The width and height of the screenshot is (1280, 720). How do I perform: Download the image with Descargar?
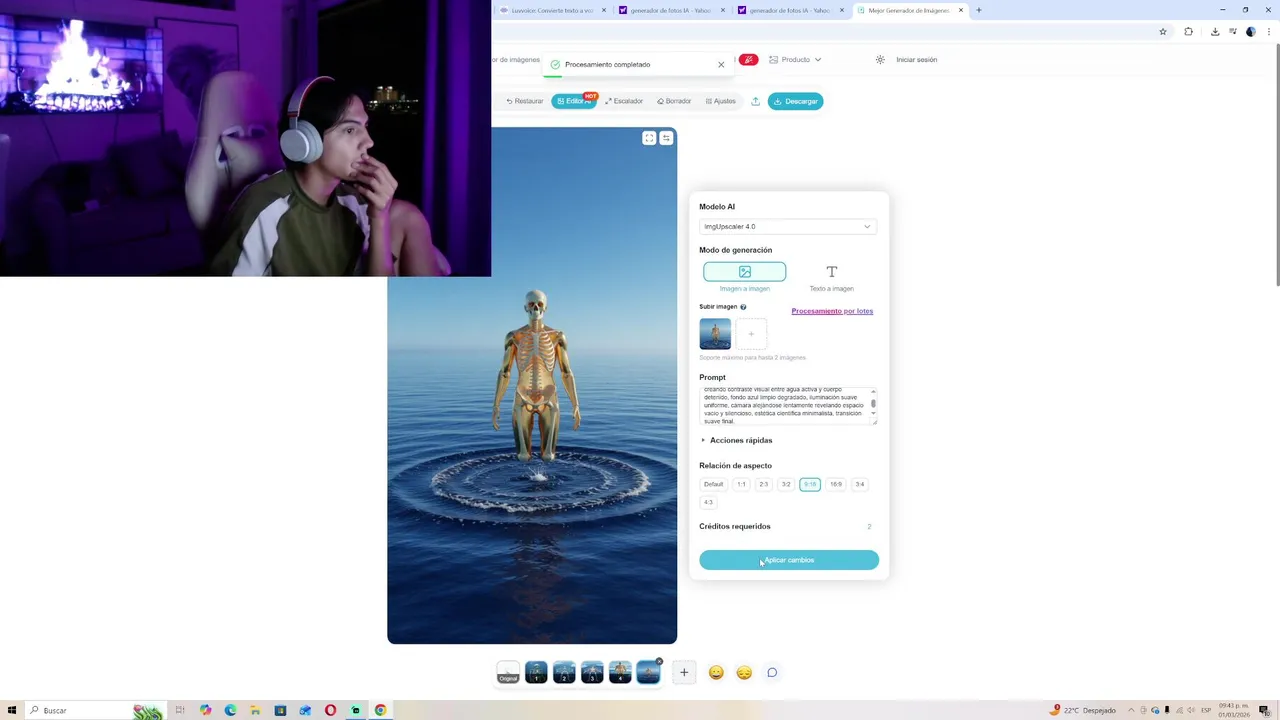point(796,101)
